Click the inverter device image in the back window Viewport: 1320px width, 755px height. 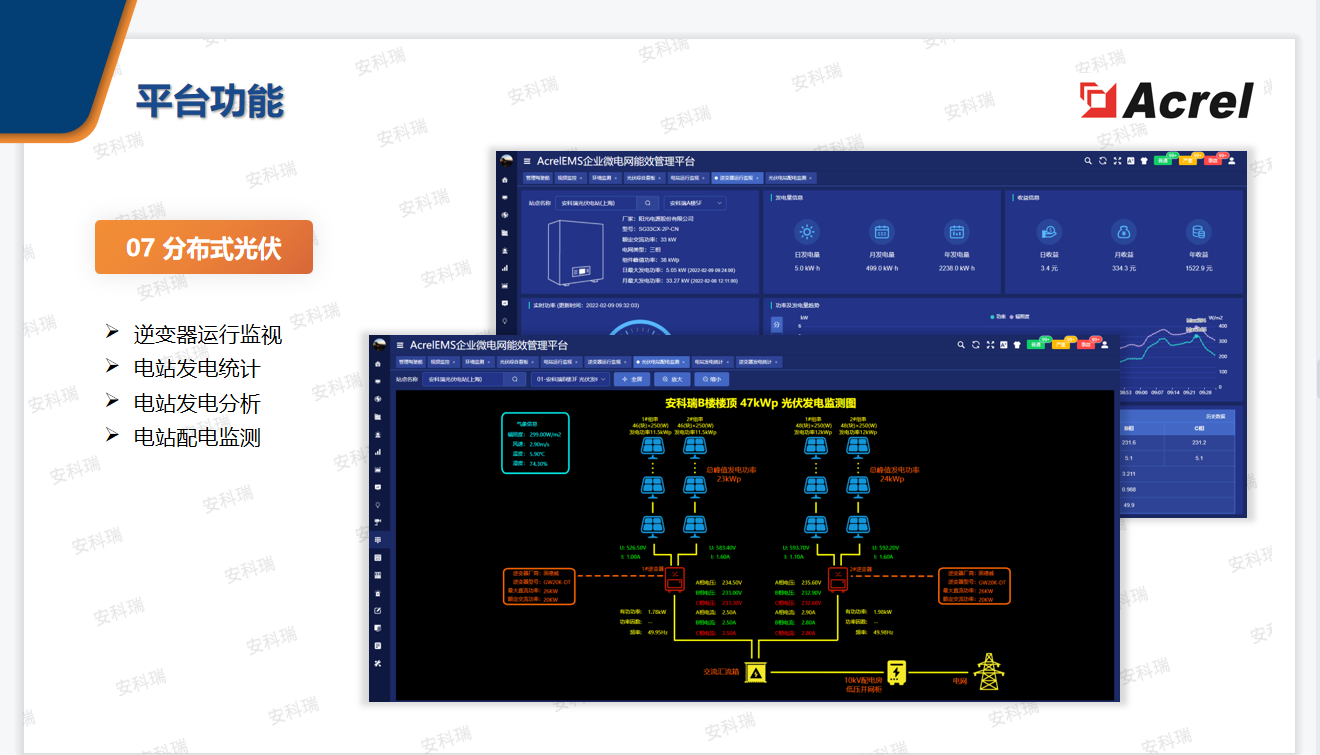click(577, 251)
